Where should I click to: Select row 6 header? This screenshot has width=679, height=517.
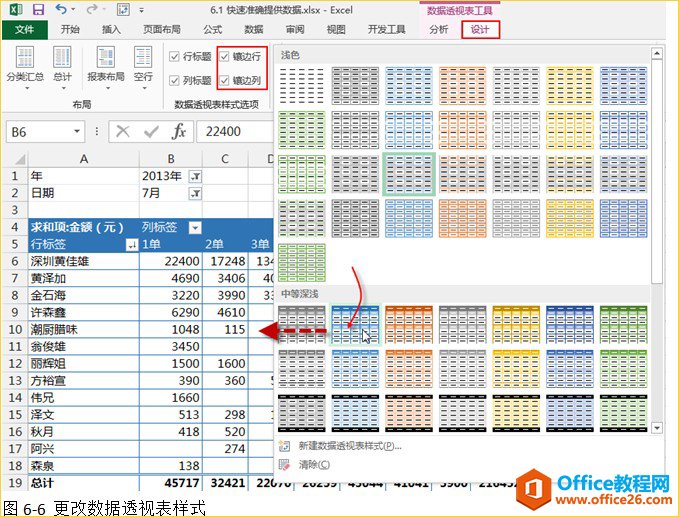[x=15, y=262]
